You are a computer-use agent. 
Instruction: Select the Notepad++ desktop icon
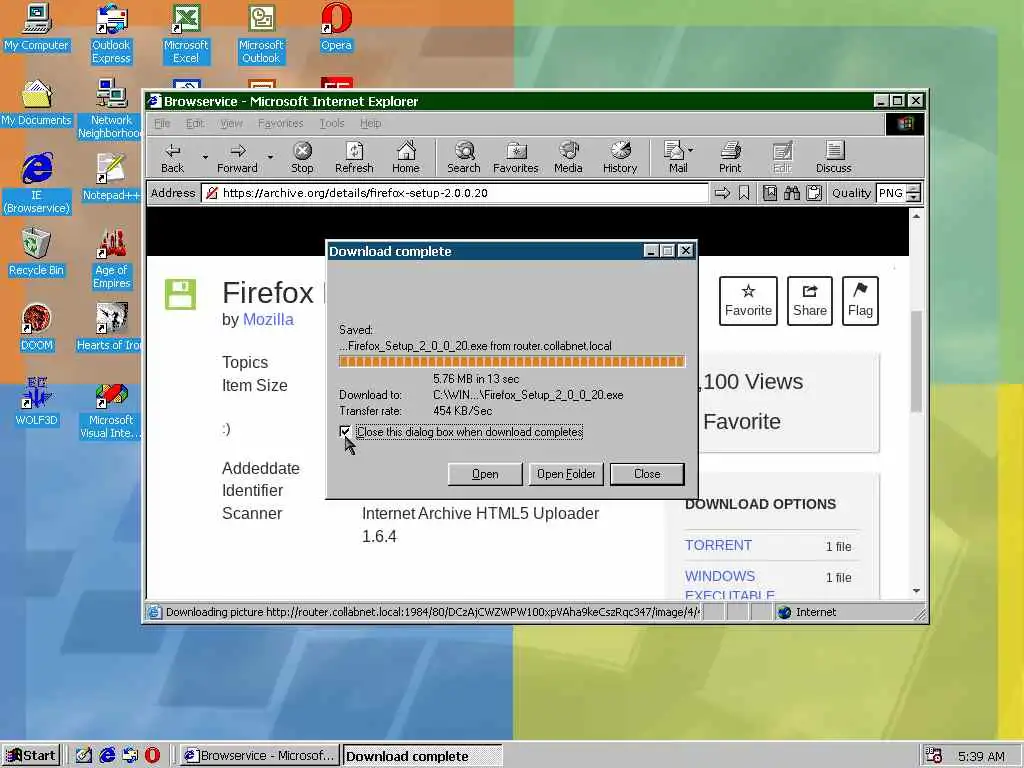point(111,178)
